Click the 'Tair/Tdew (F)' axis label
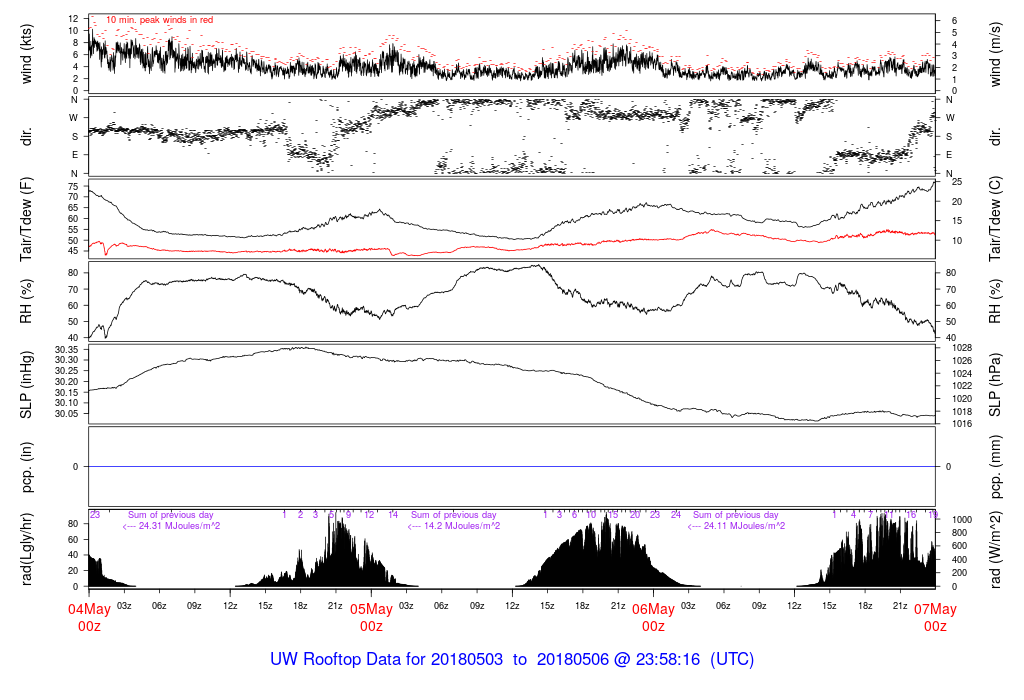This screenshot has height=700, width=1024. pos(26,220)
